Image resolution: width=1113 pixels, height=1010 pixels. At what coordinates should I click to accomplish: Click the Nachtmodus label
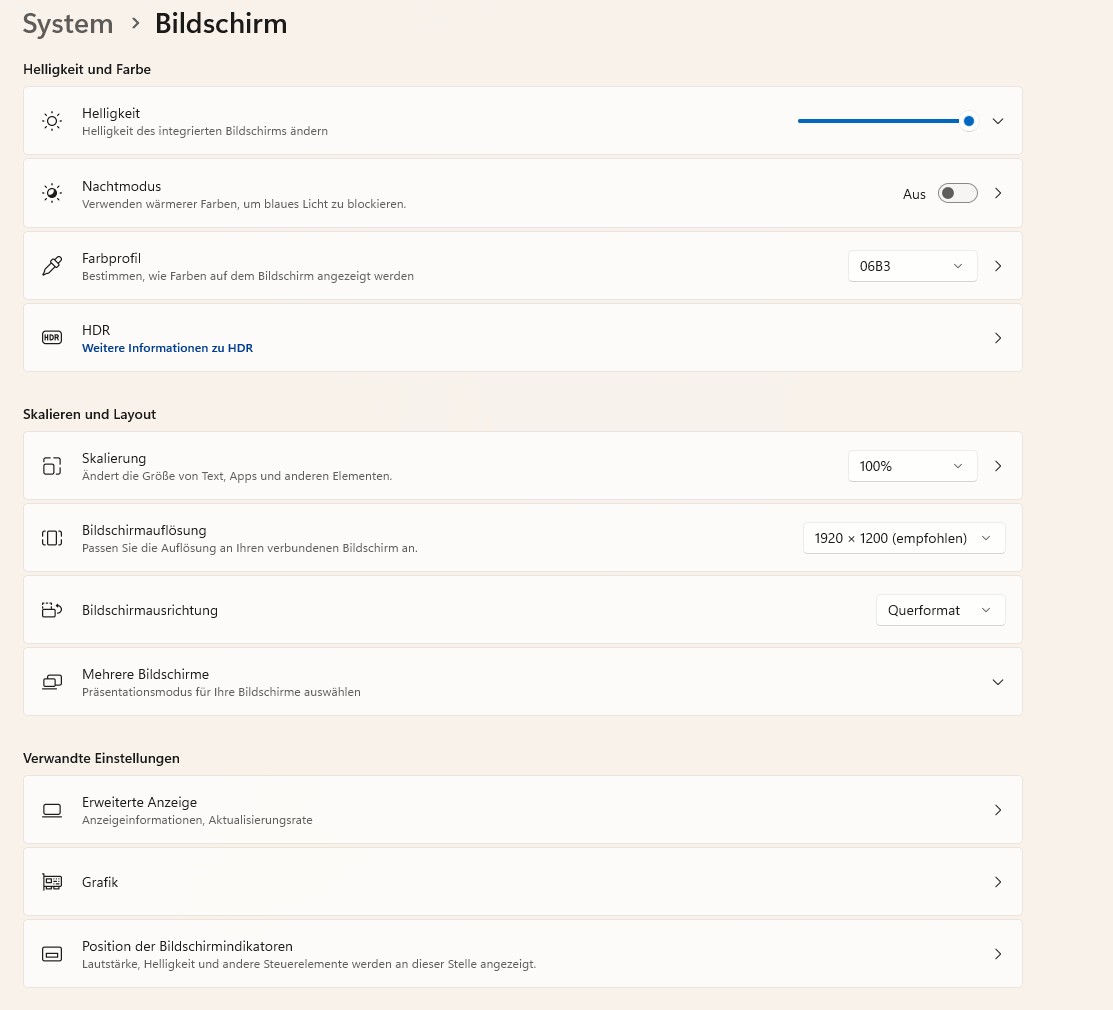(121, 186)
